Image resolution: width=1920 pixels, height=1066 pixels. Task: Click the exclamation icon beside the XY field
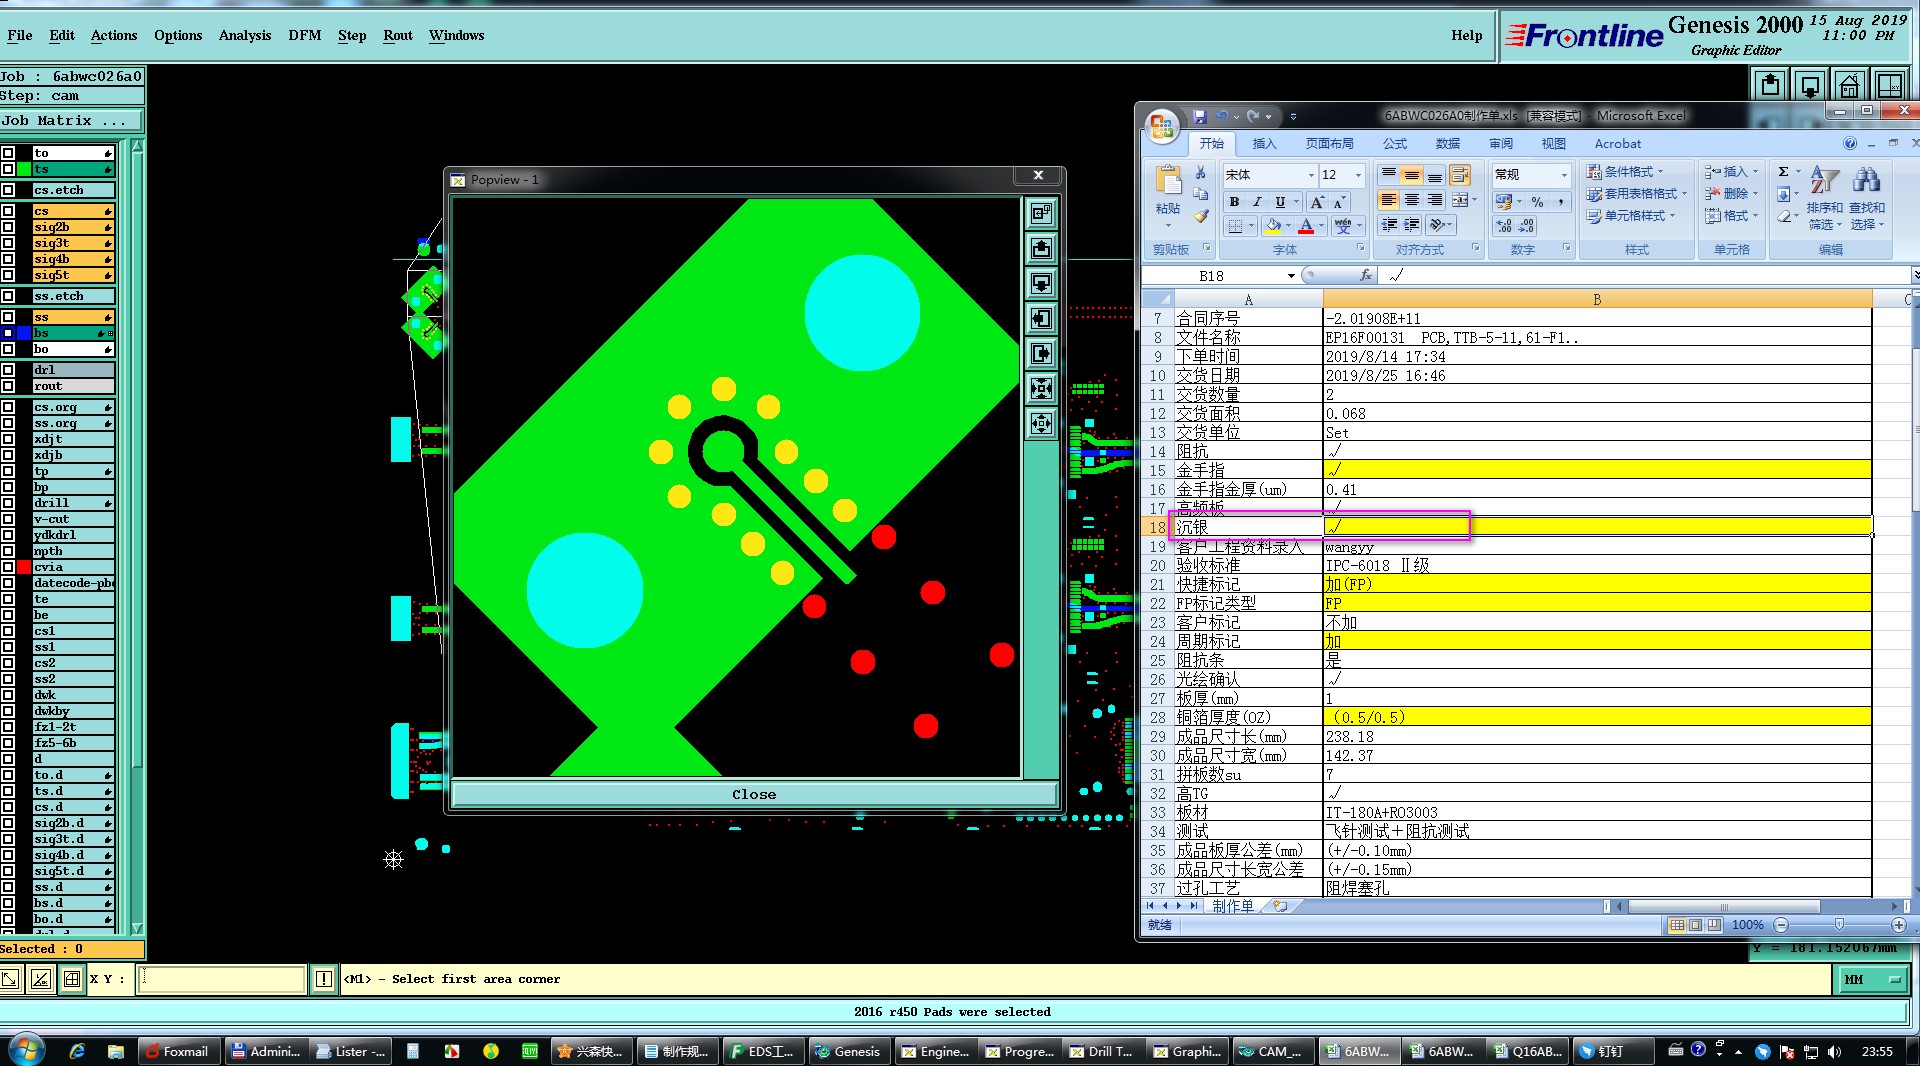[324, 979]
